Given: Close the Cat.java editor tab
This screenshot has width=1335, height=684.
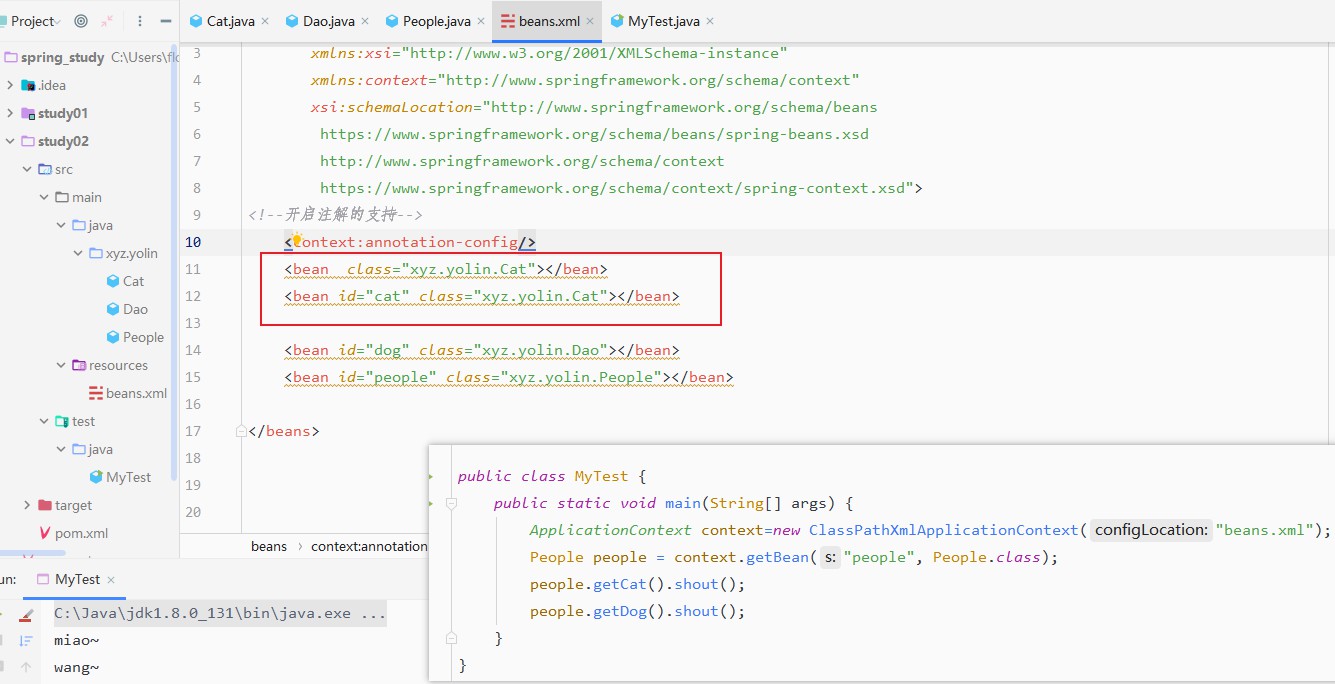Looking at the screenshot, I should click(265, 21).
